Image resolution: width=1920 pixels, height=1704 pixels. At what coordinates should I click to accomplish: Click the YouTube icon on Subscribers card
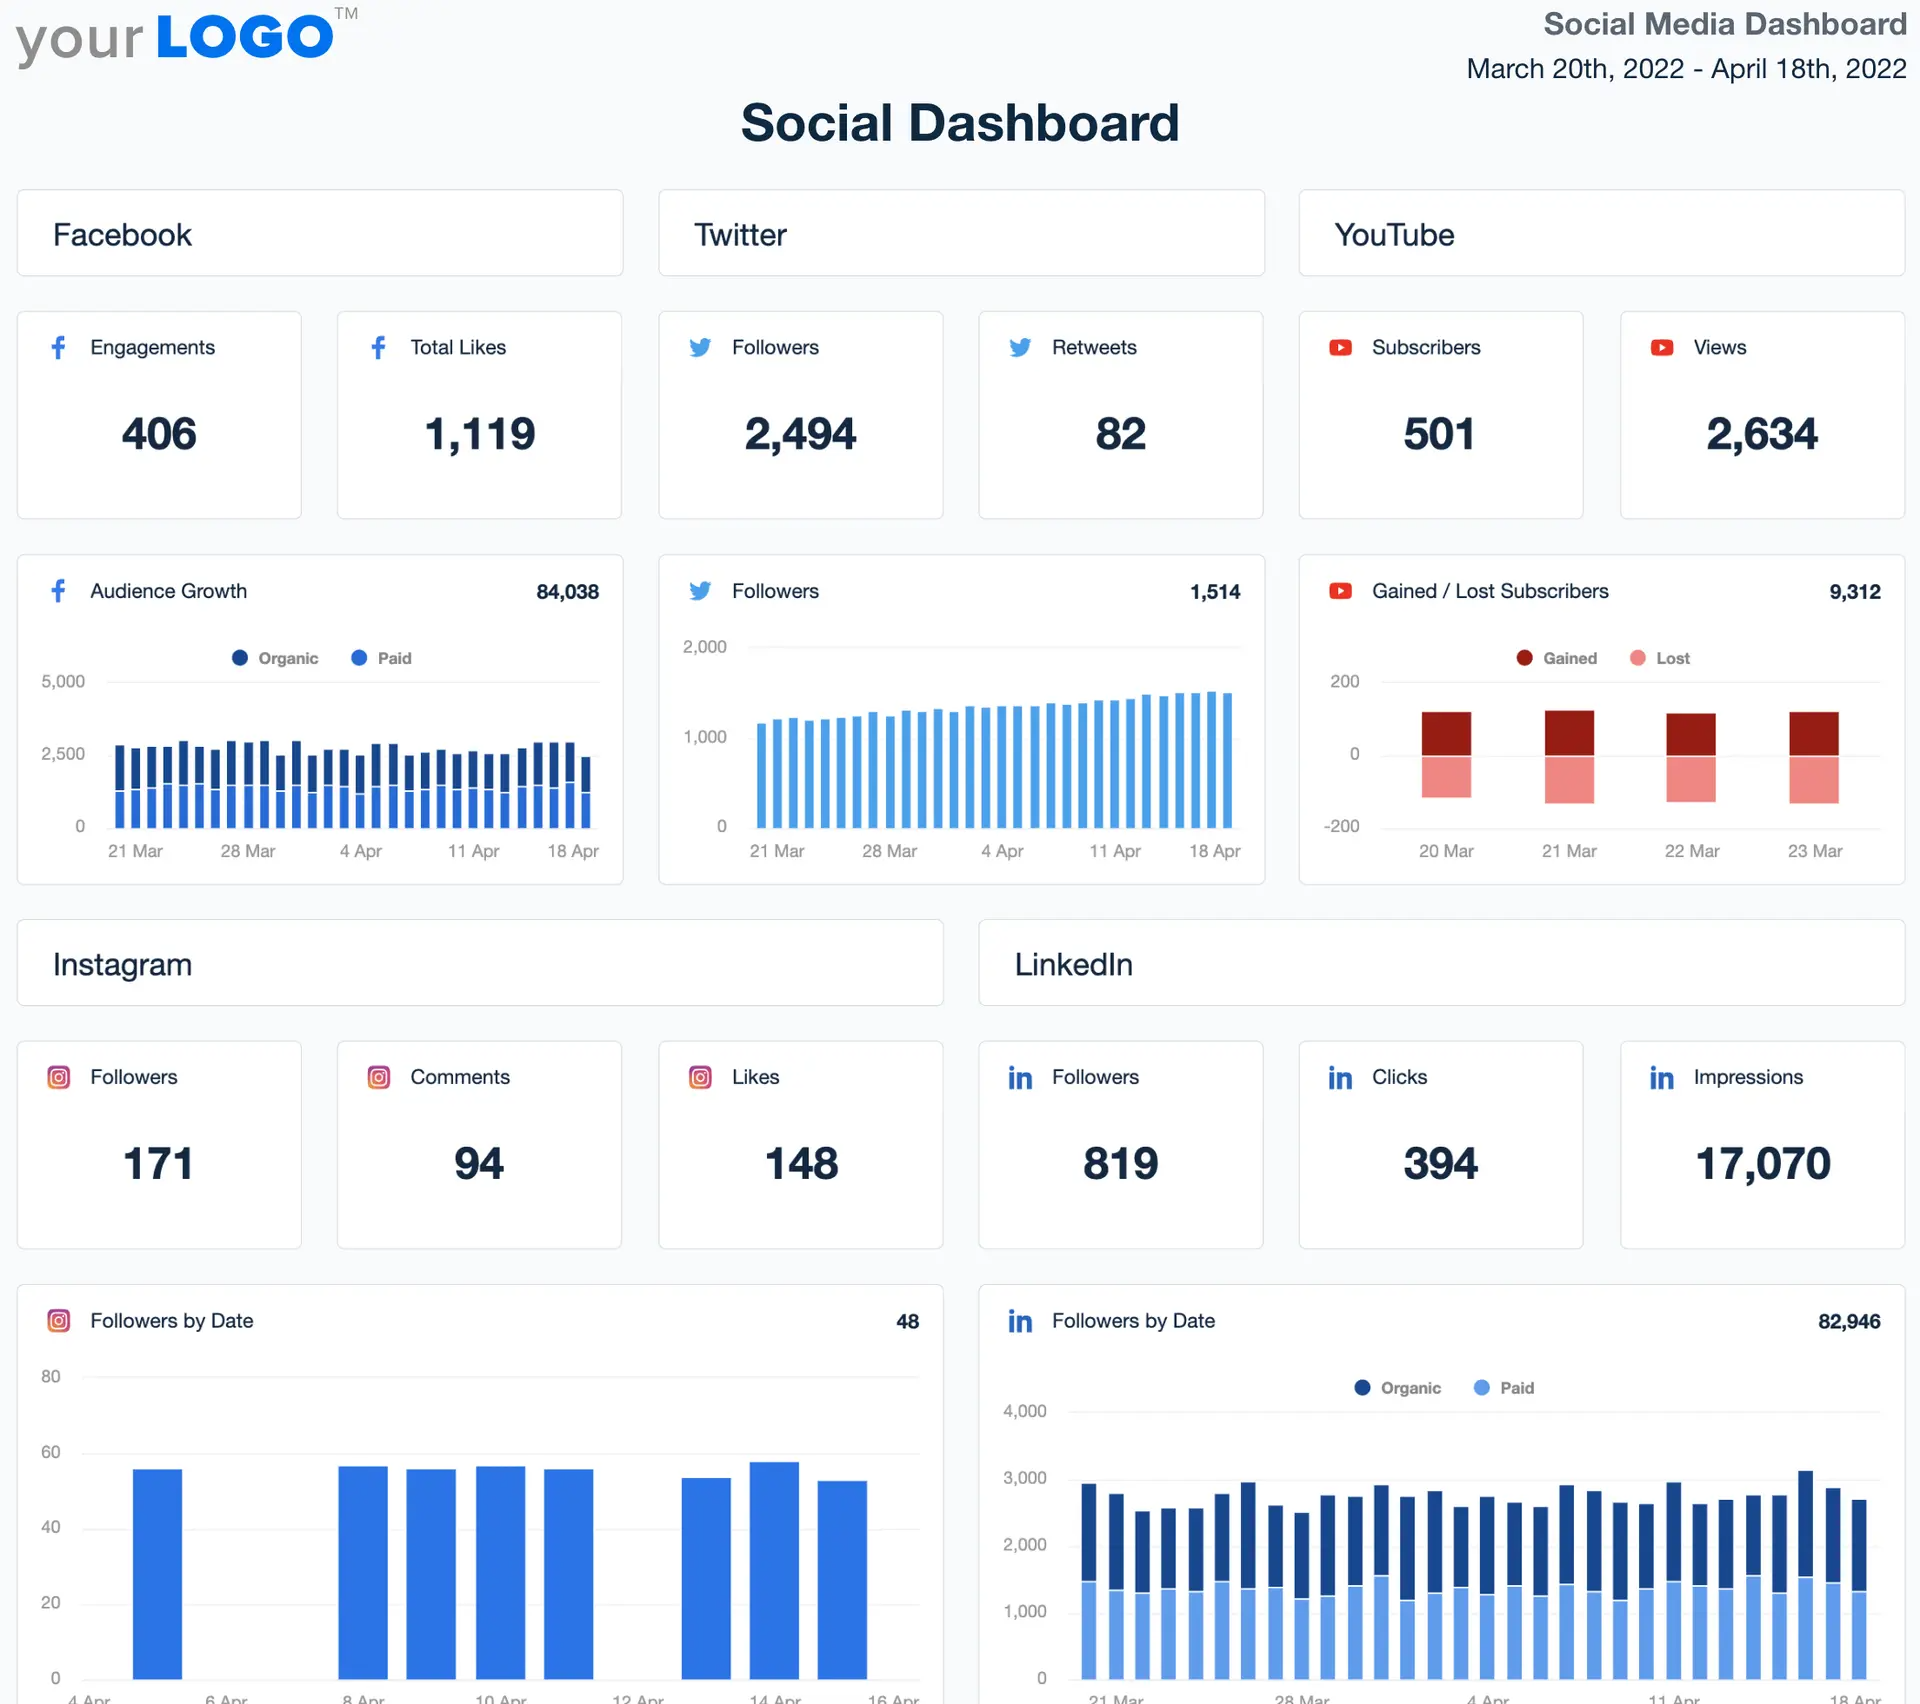click(x=1339, y=347)
